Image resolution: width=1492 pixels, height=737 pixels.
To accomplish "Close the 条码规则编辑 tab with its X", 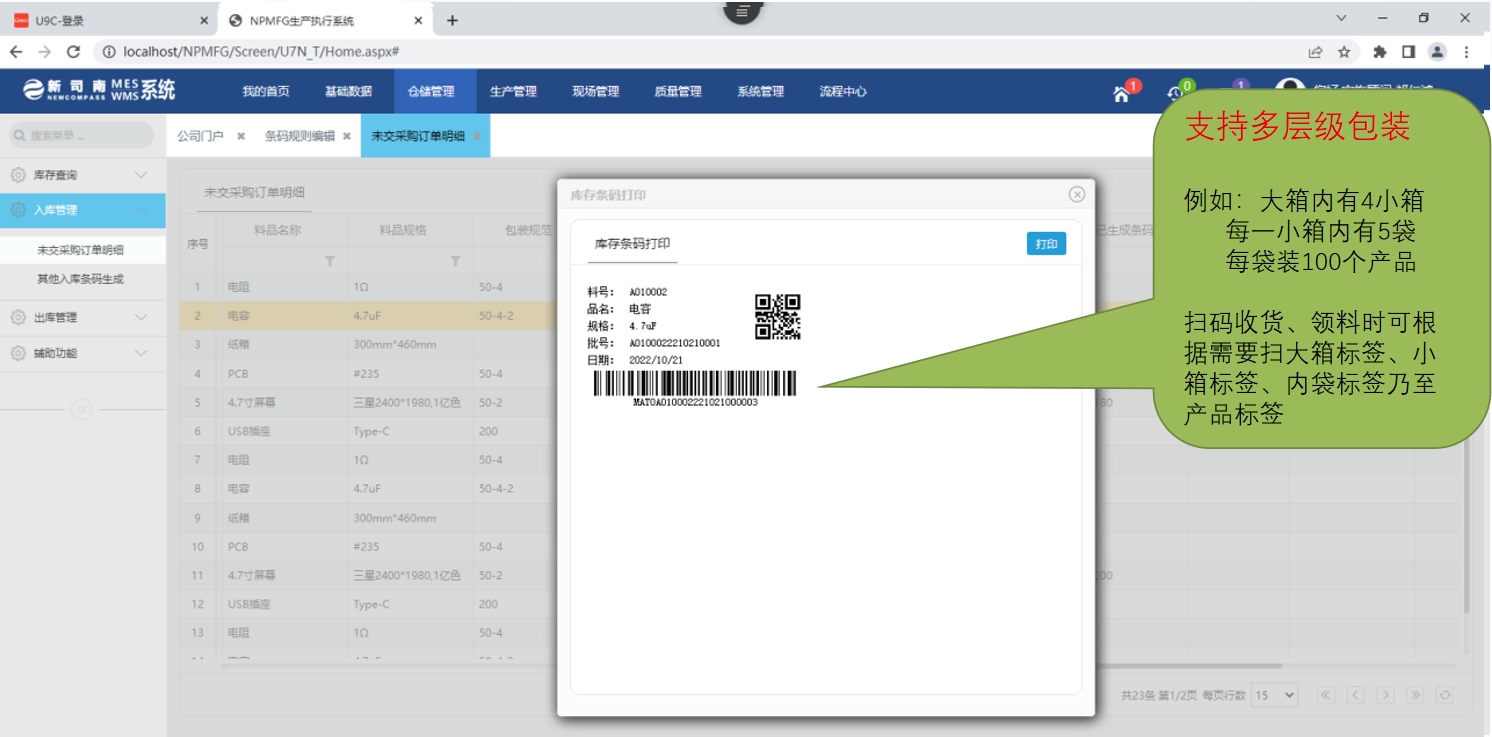I will click(347, 136).
